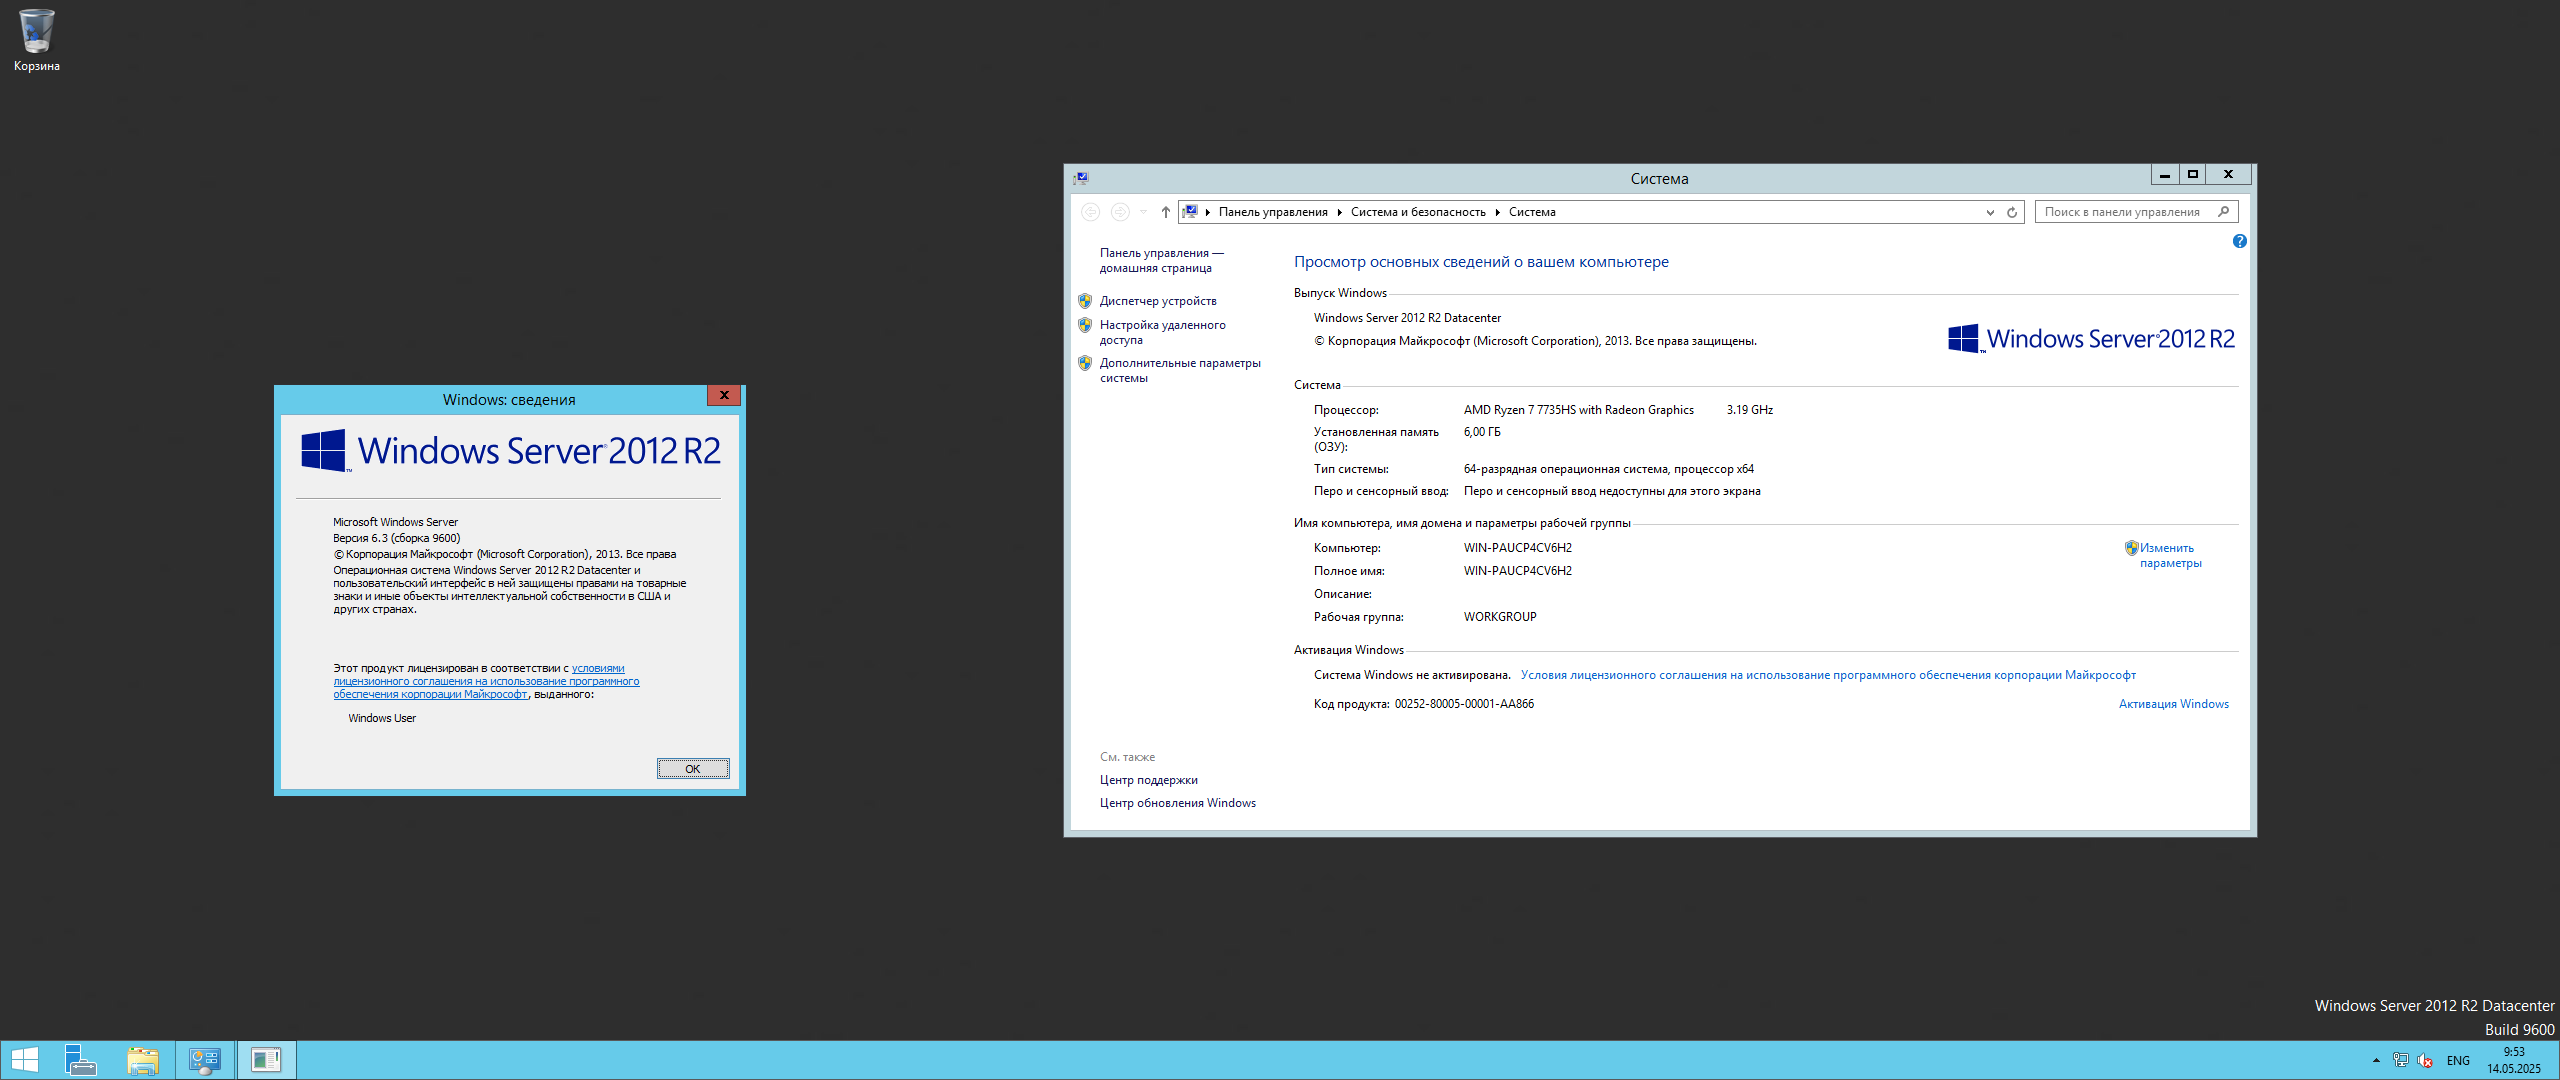
Task: Click the Back arrow in Система window
Action: click(1090, 212)
